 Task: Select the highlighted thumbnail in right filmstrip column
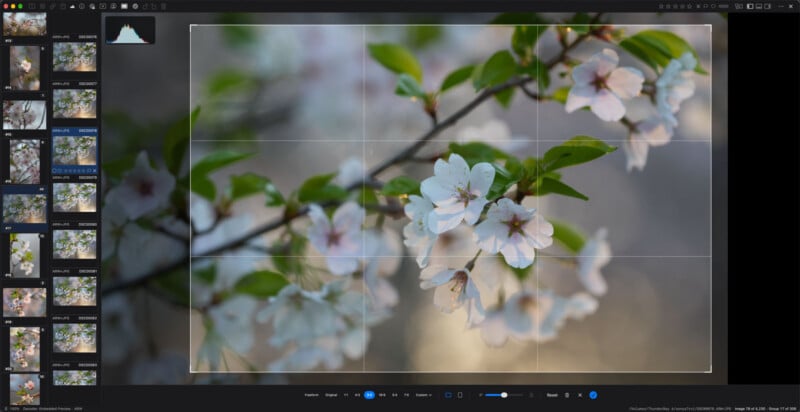tap(74, 150)
